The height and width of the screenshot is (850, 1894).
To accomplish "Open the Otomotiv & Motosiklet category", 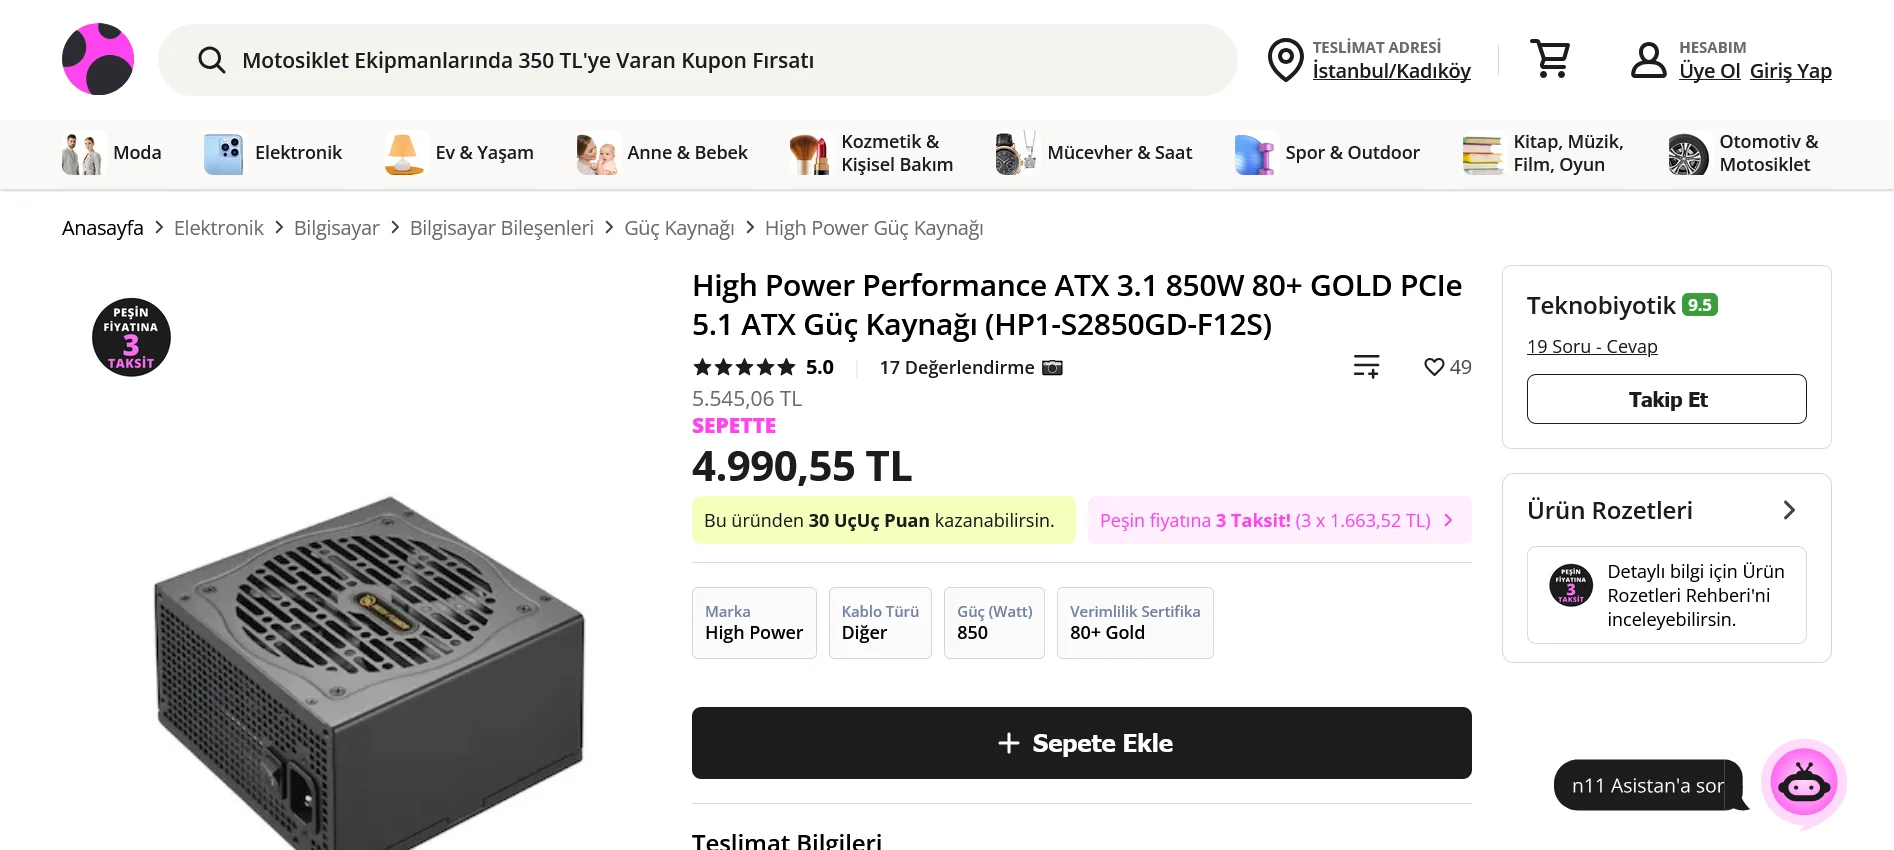I will [1743, 153].
